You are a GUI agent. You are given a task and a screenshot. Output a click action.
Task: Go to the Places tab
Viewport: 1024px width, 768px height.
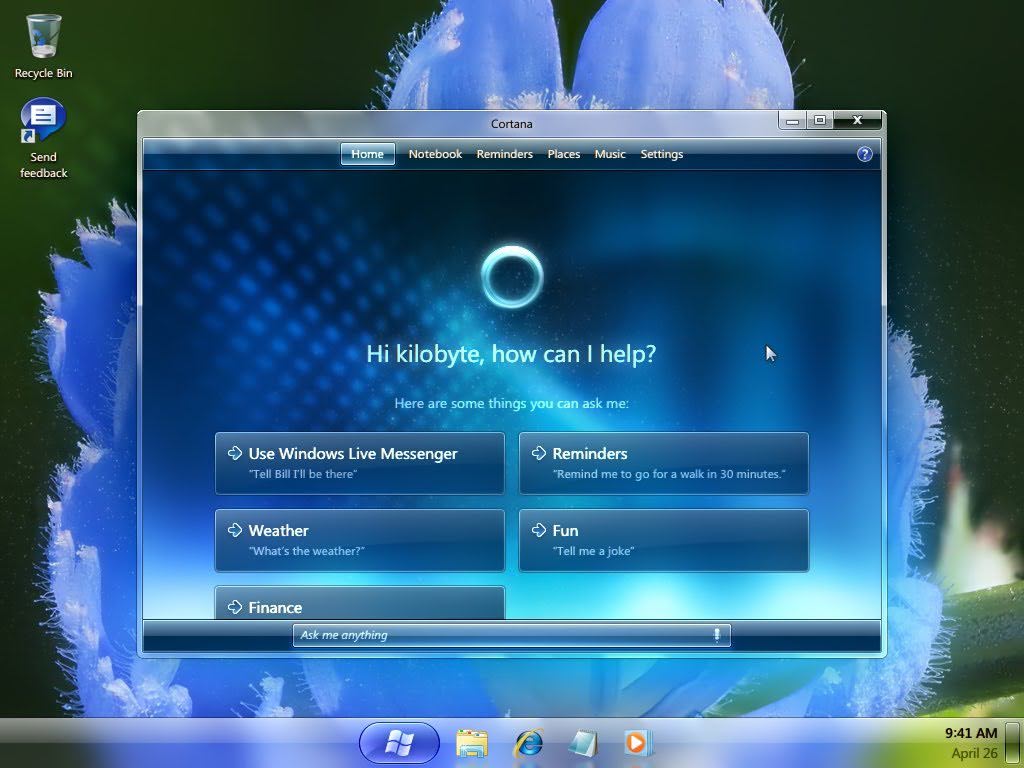[x=563, y=154]
